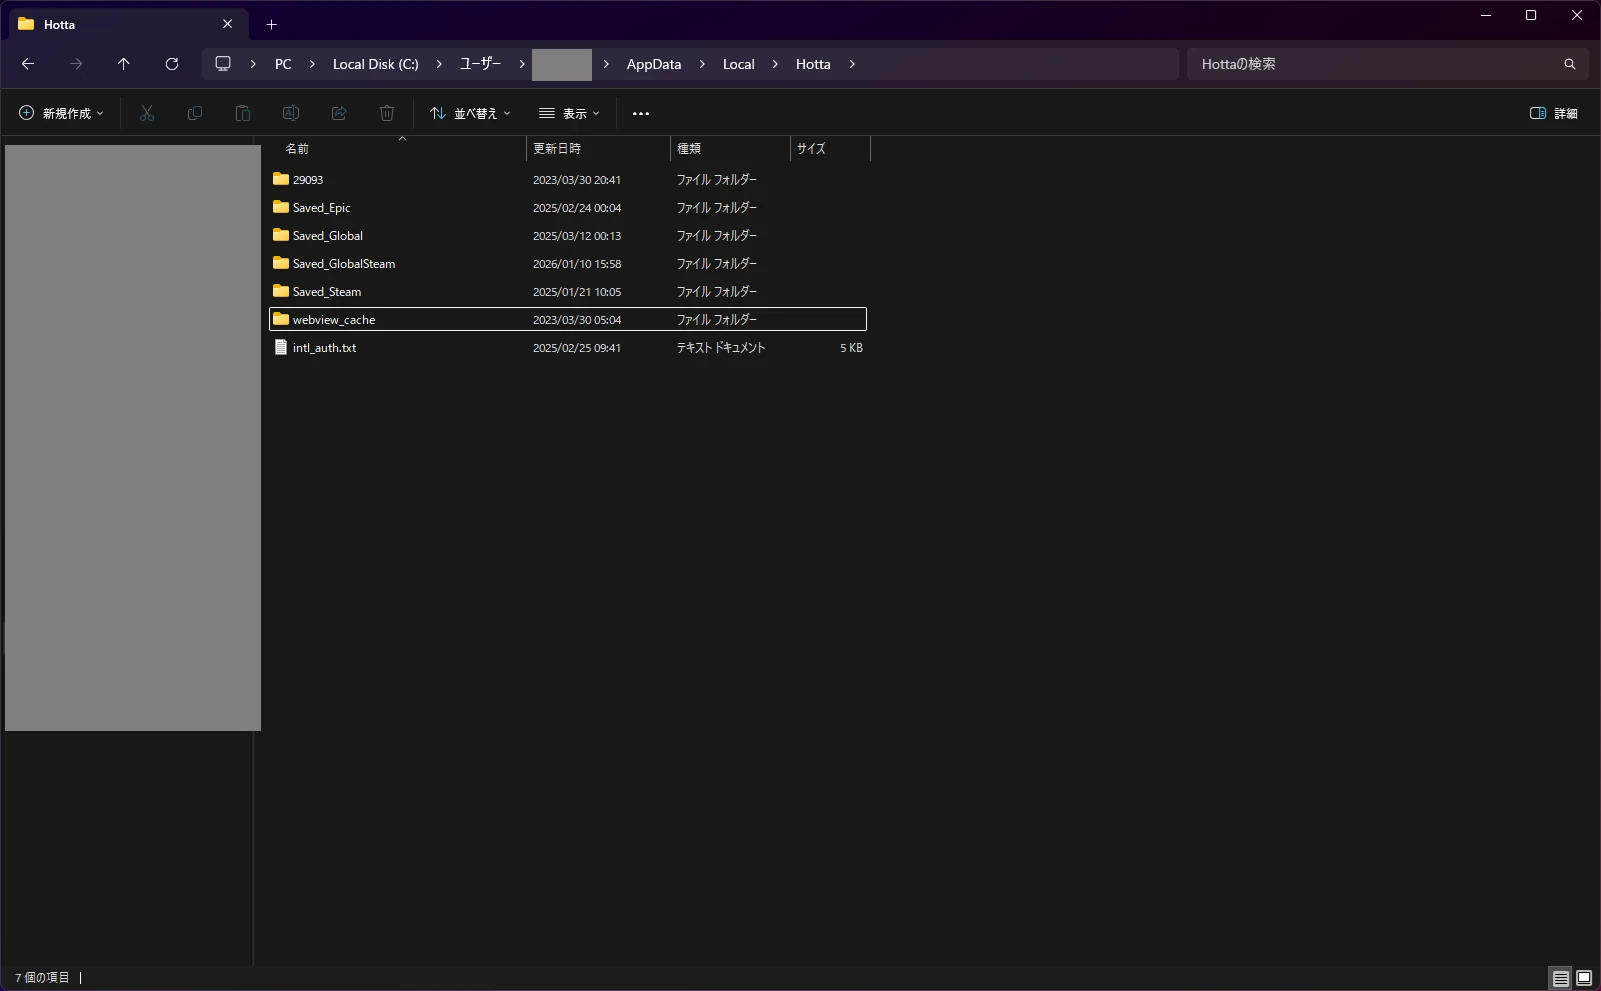The width and height of the screenshot is (1601, 991).
Task: Select the Saved_GlobalSteam folder
Action: tap(343, 264)
